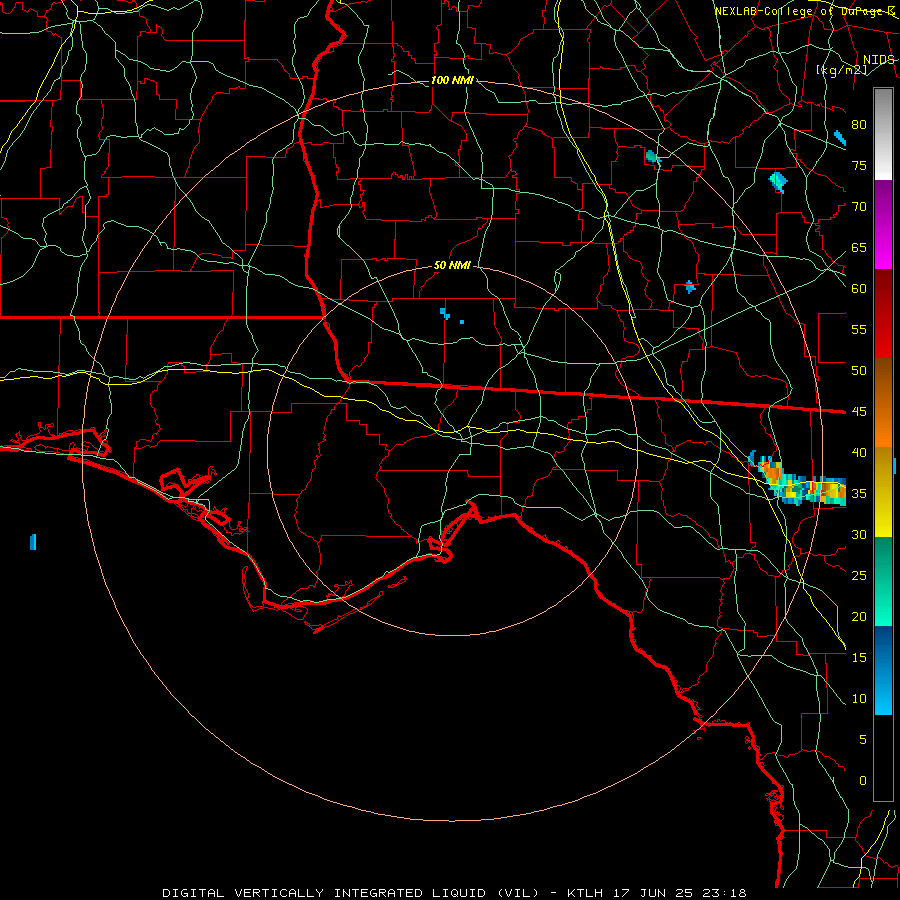The image size is (900, 900).
Task: Click the "23:18" timestamp in the footer
Action: (726, 893)
